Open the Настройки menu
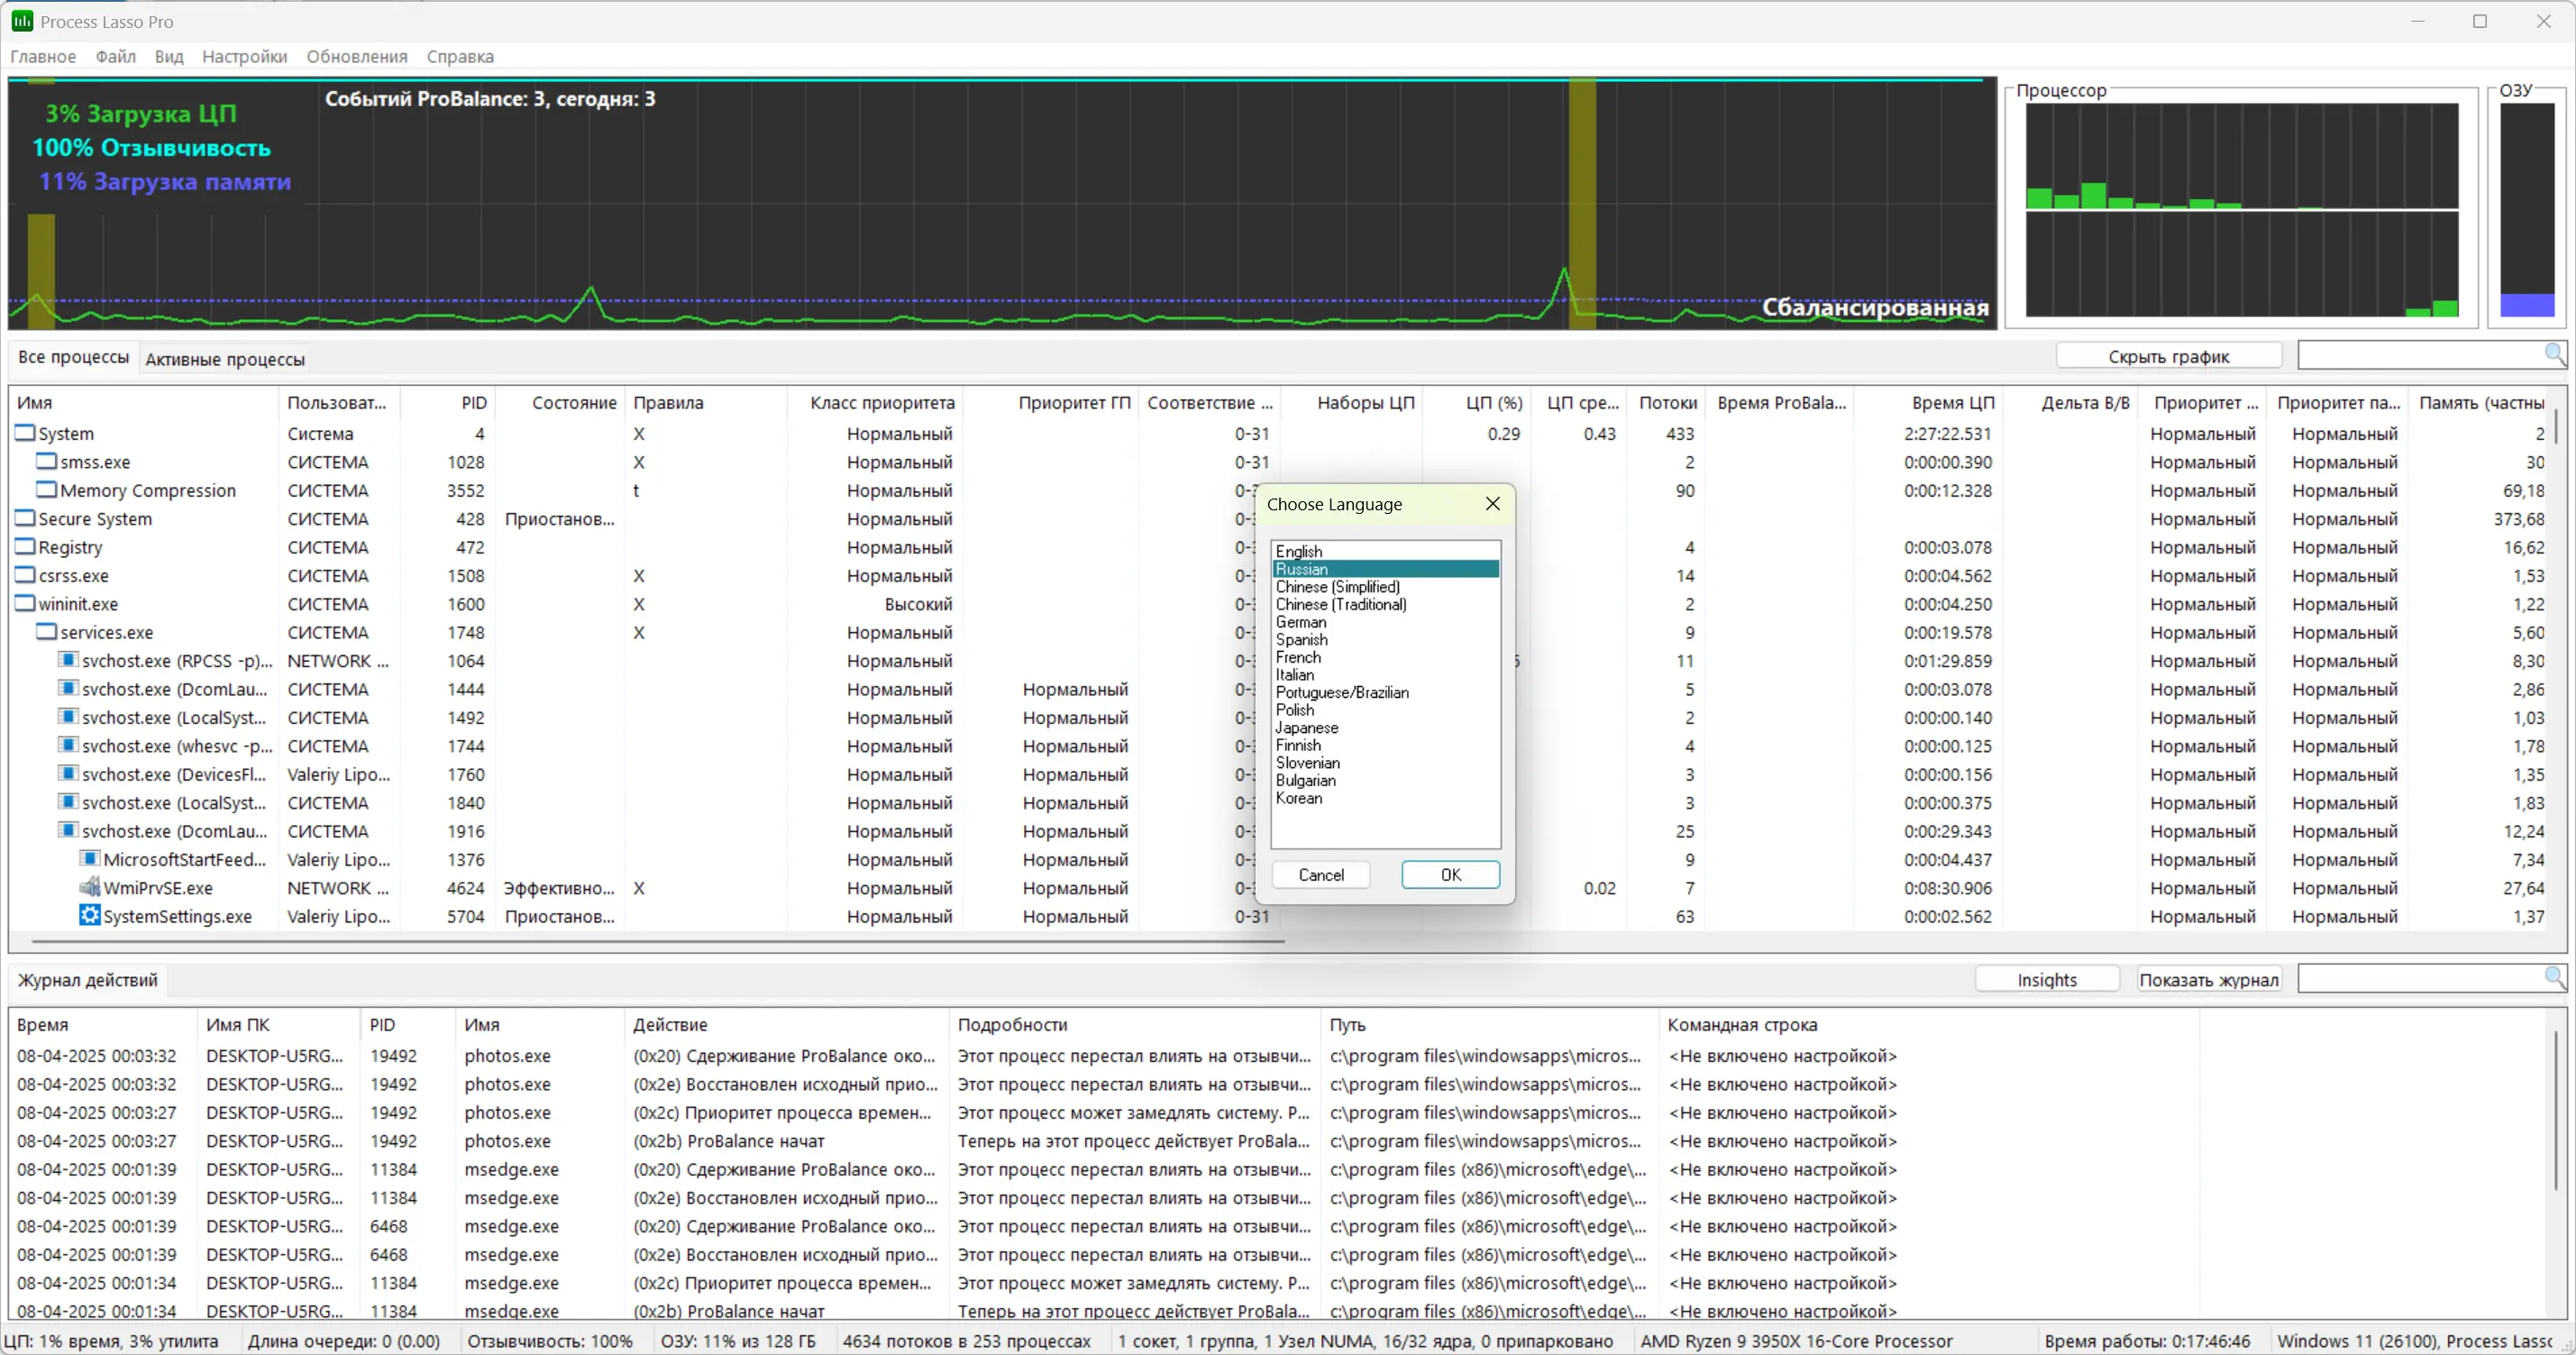This screenshot has height=1355, width=2576. pos(244,57)
